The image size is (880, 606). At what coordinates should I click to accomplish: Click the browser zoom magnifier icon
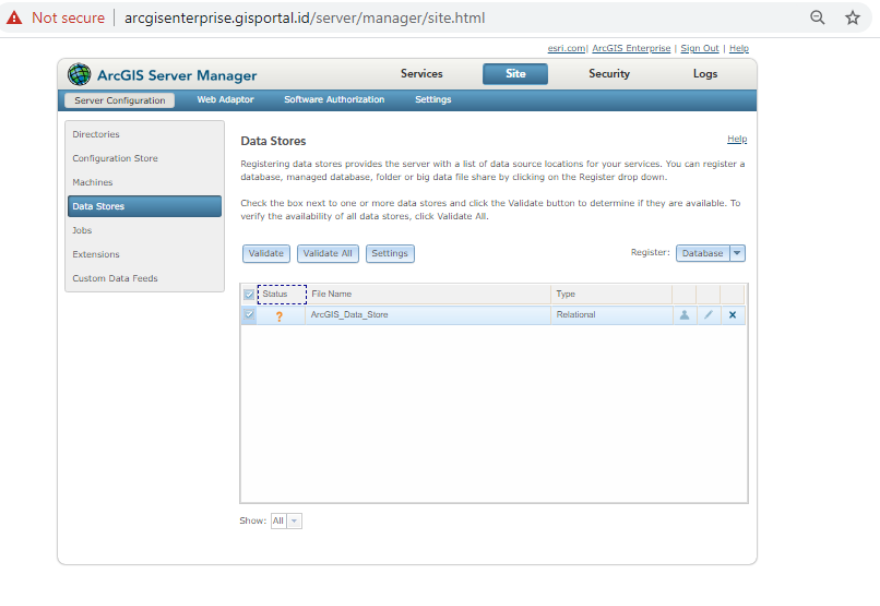click(x=818, y=17)
